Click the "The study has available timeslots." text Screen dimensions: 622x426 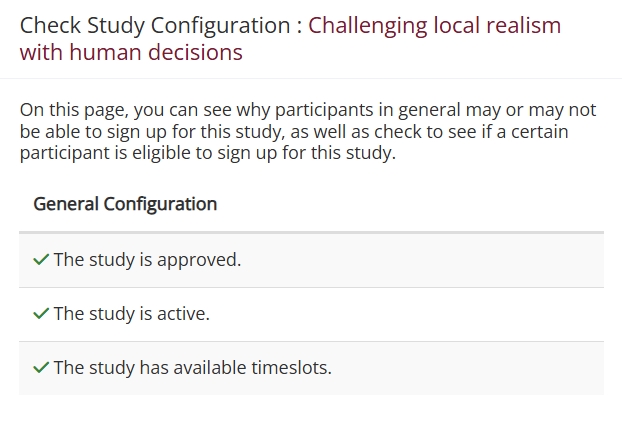[x=192, y=368]
